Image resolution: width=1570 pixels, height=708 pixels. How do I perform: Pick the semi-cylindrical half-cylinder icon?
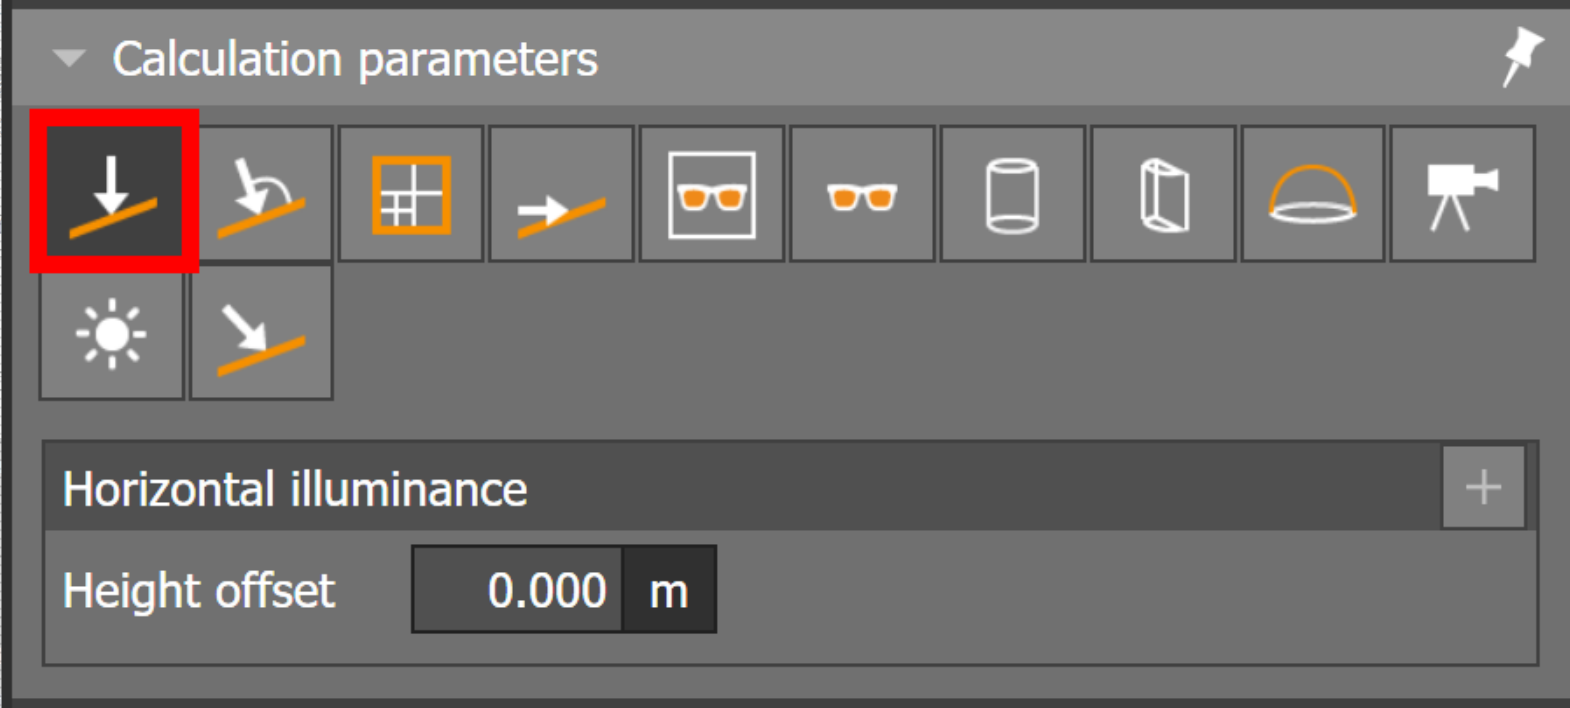point(1163,193)
